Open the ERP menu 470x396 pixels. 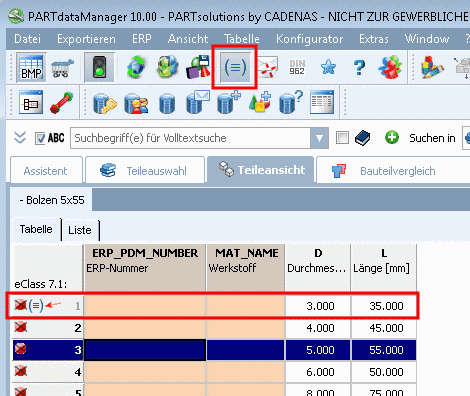click(x=142, y=39)
